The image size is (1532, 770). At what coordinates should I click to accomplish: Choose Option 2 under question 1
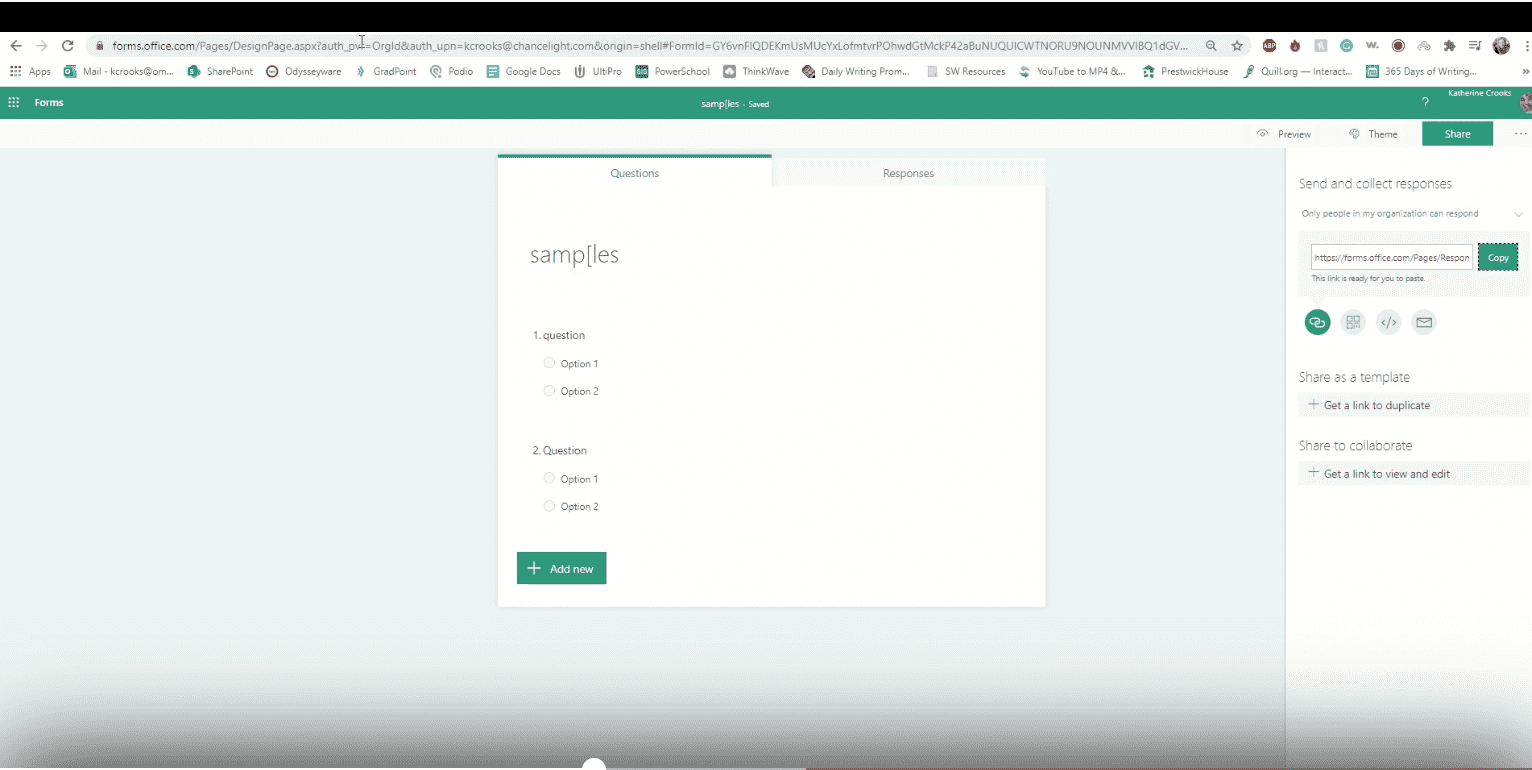(x=549, y=390)
